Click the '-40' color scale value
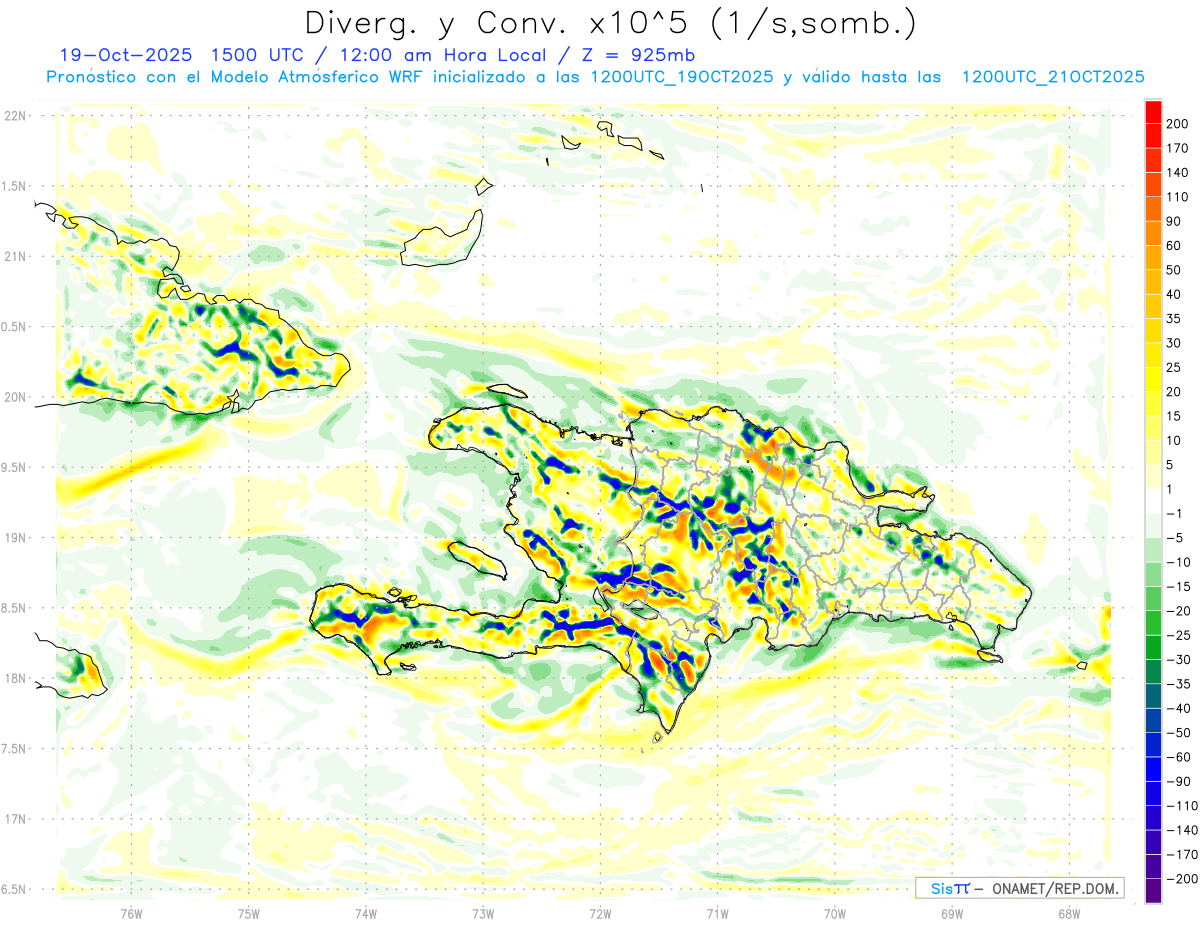 pos(1179,708)
